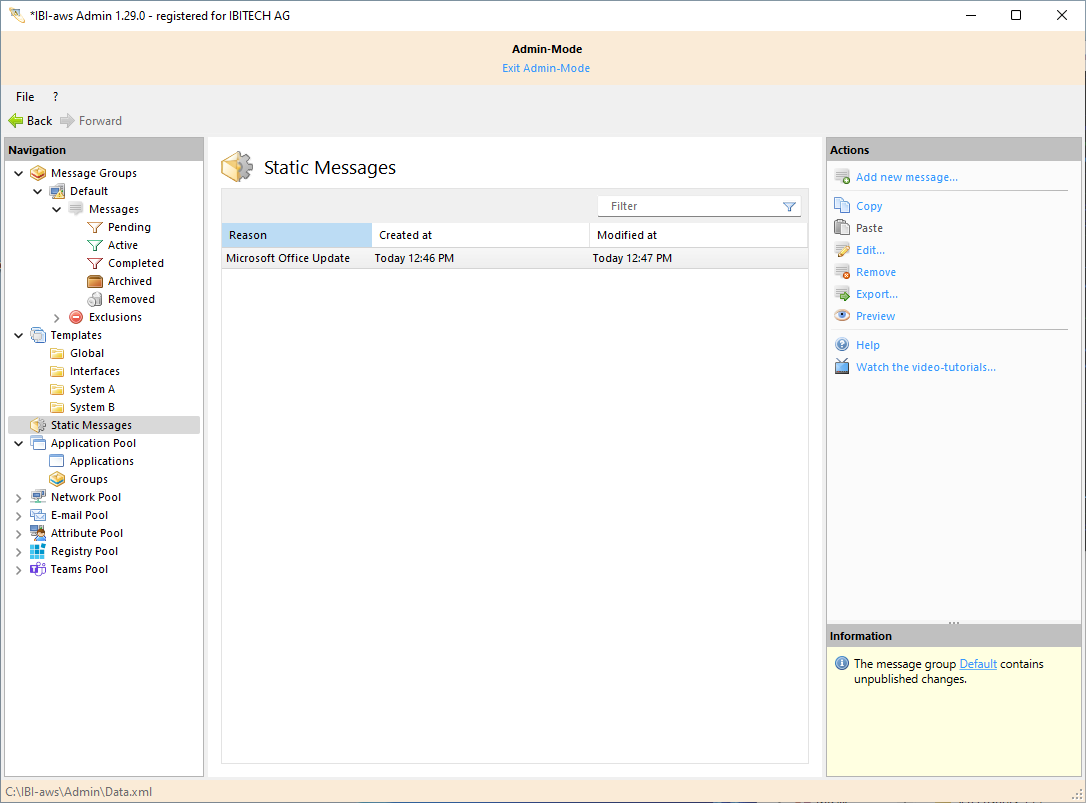Viewport: 1086px width, 803px height.
Task: Select the Microsoft Office Update row
Action: (x=288, y=258)
